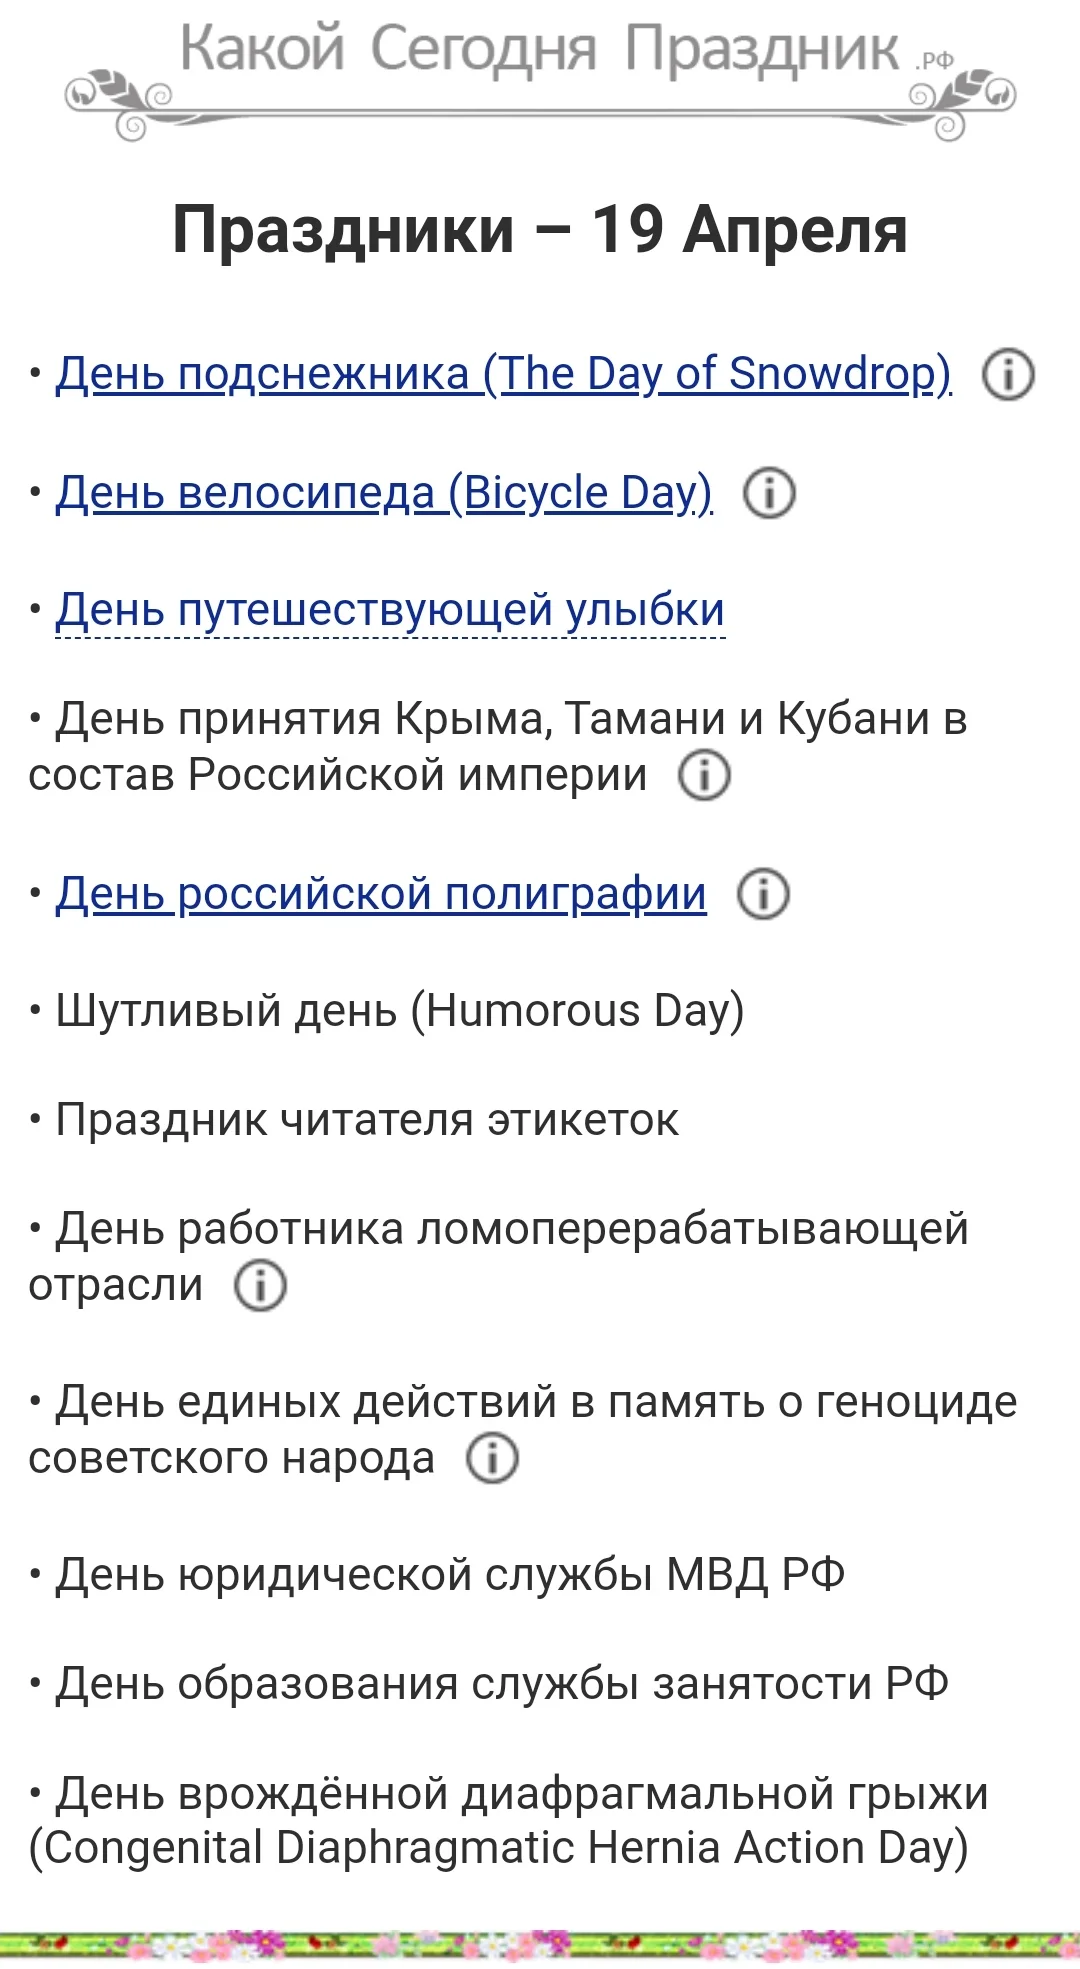Visit the День российской полиграфии link
This screenshot has width=1080, height=1969.
click(x=381, y=894)
